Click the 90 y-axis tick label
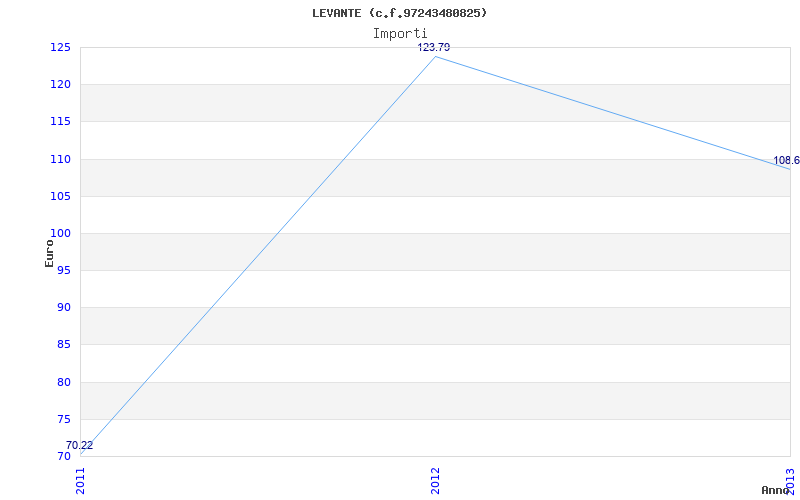This screenshot has width=800, height=500. click(x=63, y=308)
